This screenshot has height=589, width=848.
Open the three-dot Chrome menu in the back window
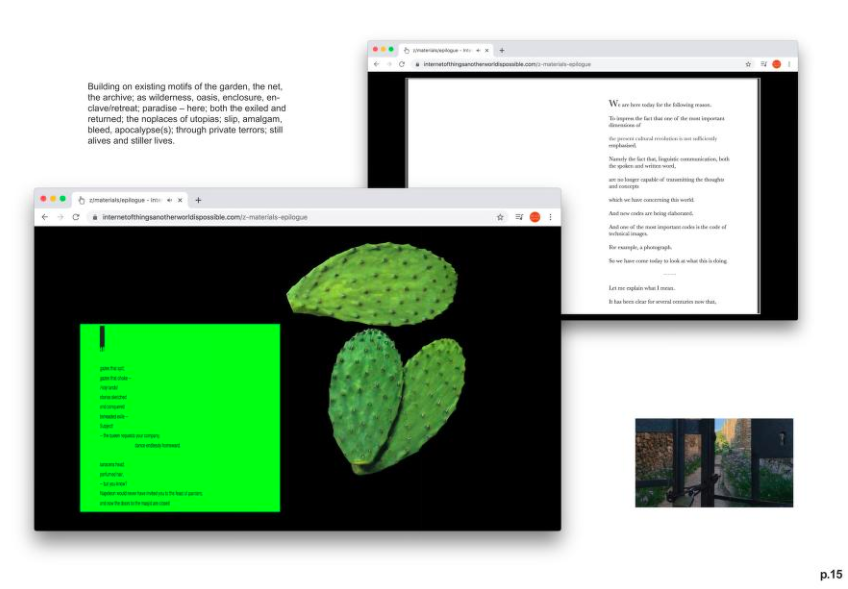pos(789,64)
